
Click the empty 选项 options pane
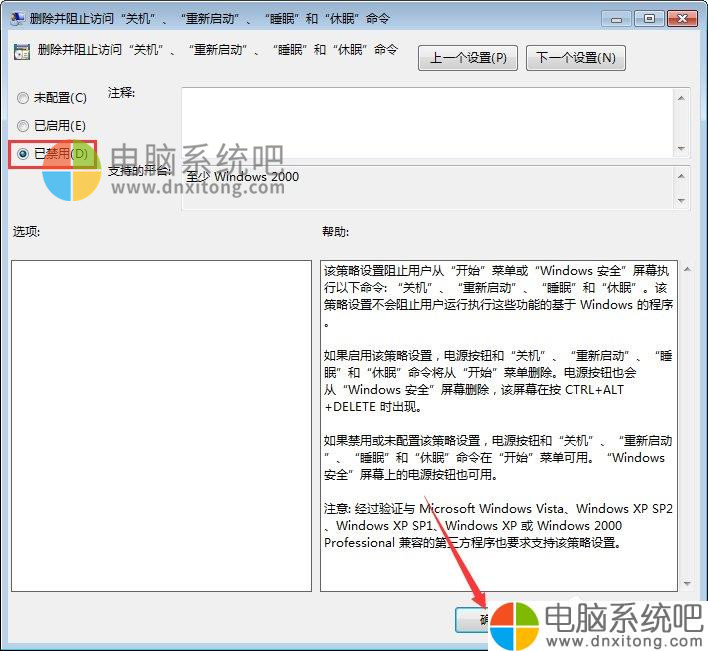tap(161, 426)
